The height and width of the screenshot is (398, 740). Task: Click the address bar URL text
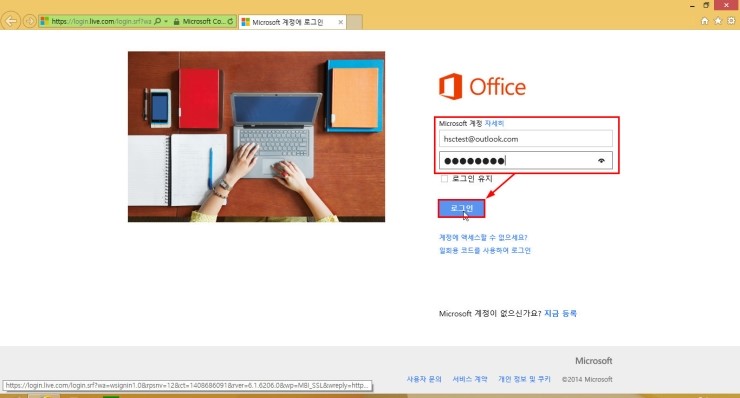tap(101, 21)
